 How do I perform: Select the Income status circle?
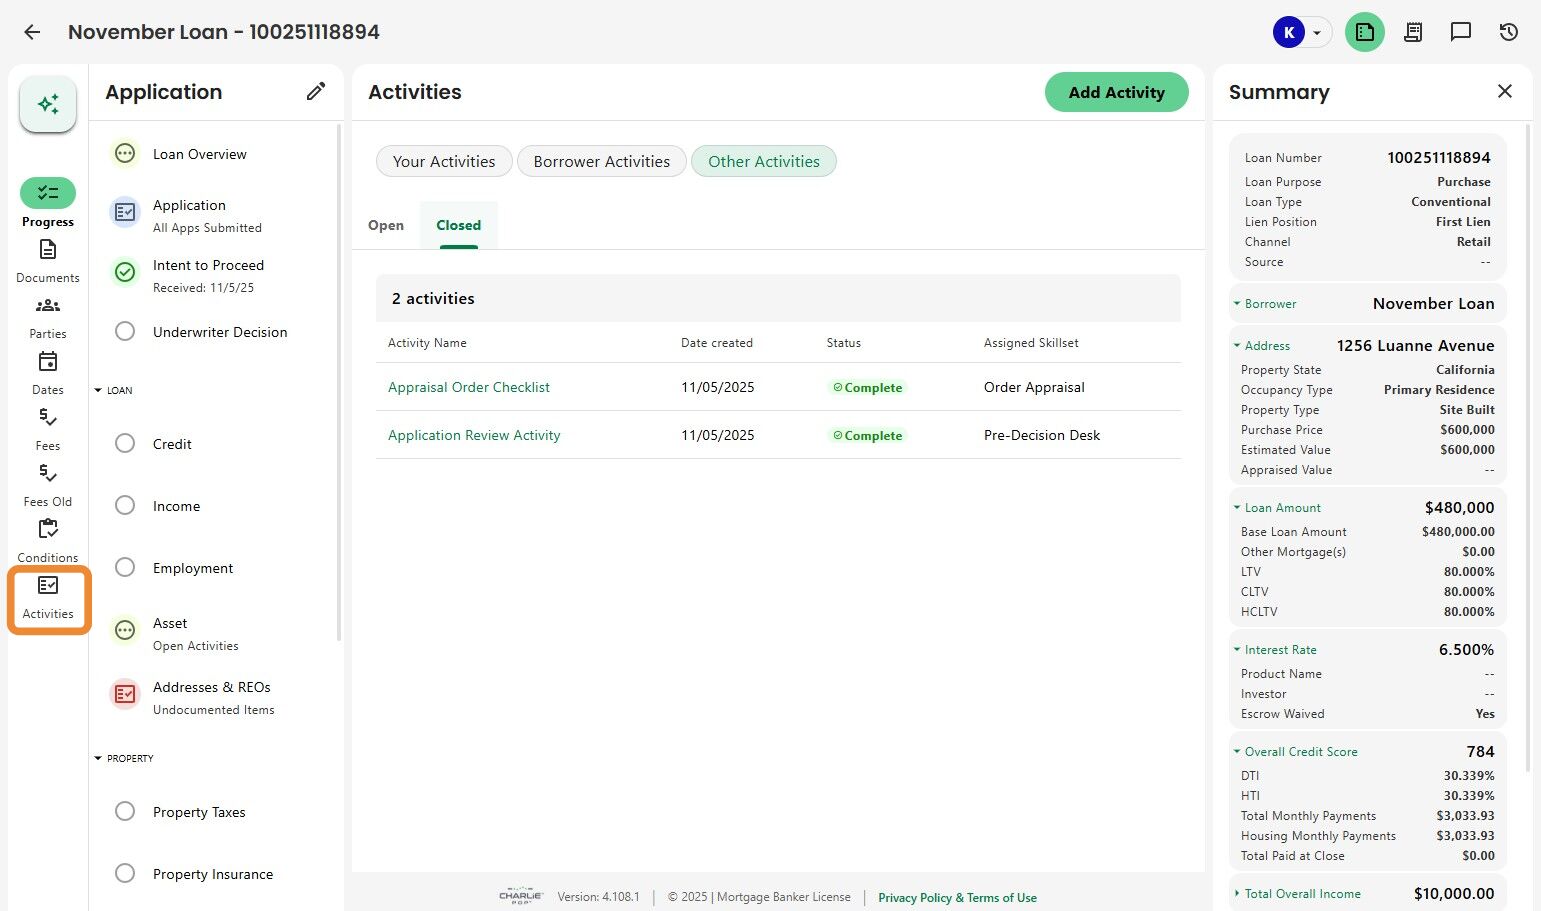pyautogui.click(x=125, y=506)
